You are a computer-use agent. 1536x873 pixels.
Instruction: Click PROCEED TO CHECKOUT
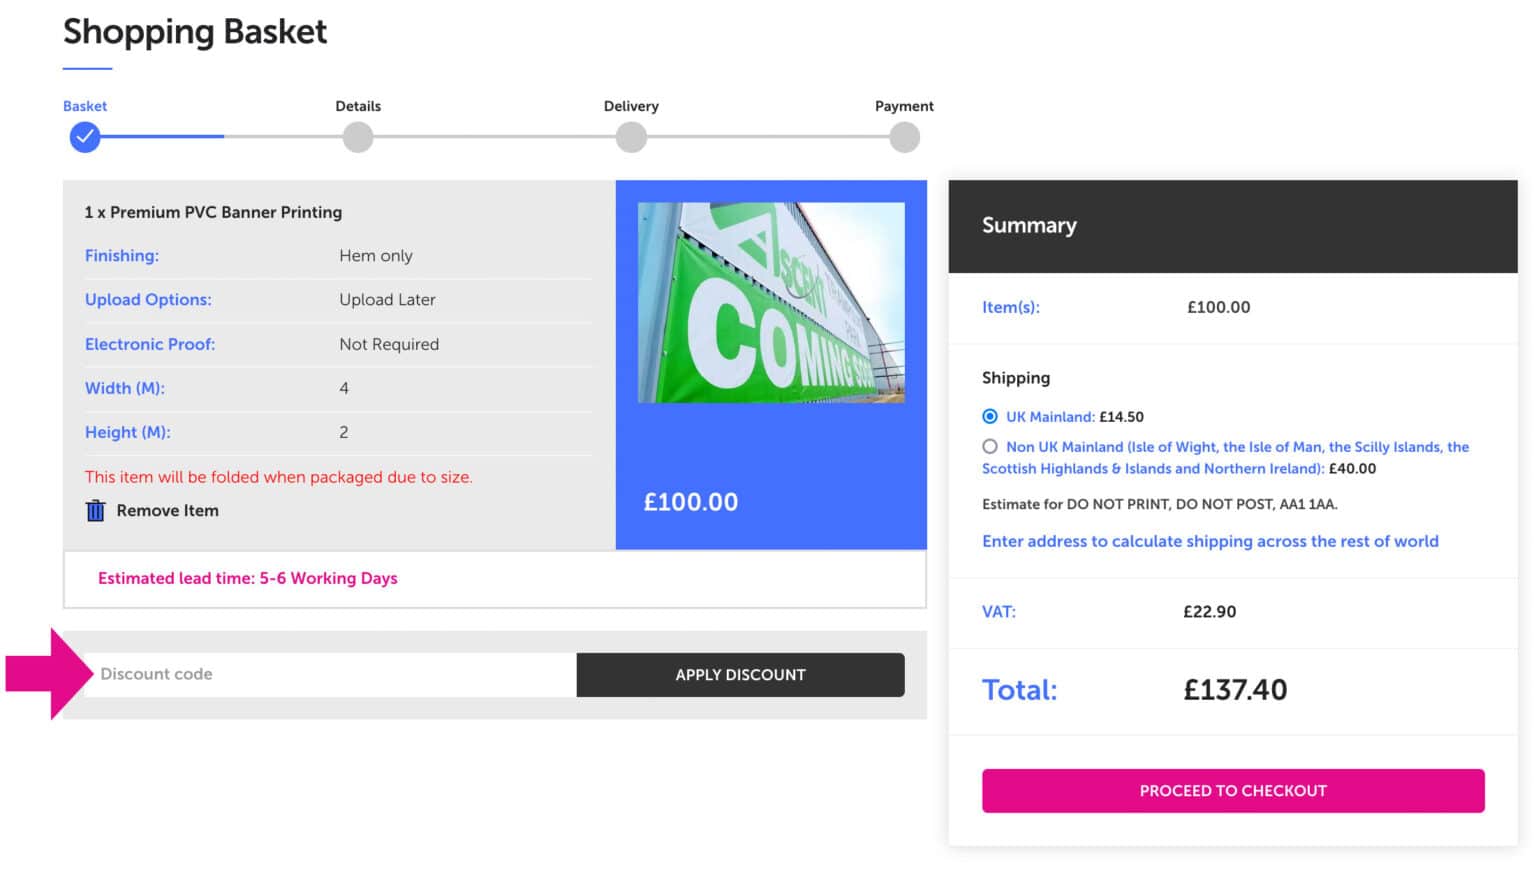click(1232, 790)
